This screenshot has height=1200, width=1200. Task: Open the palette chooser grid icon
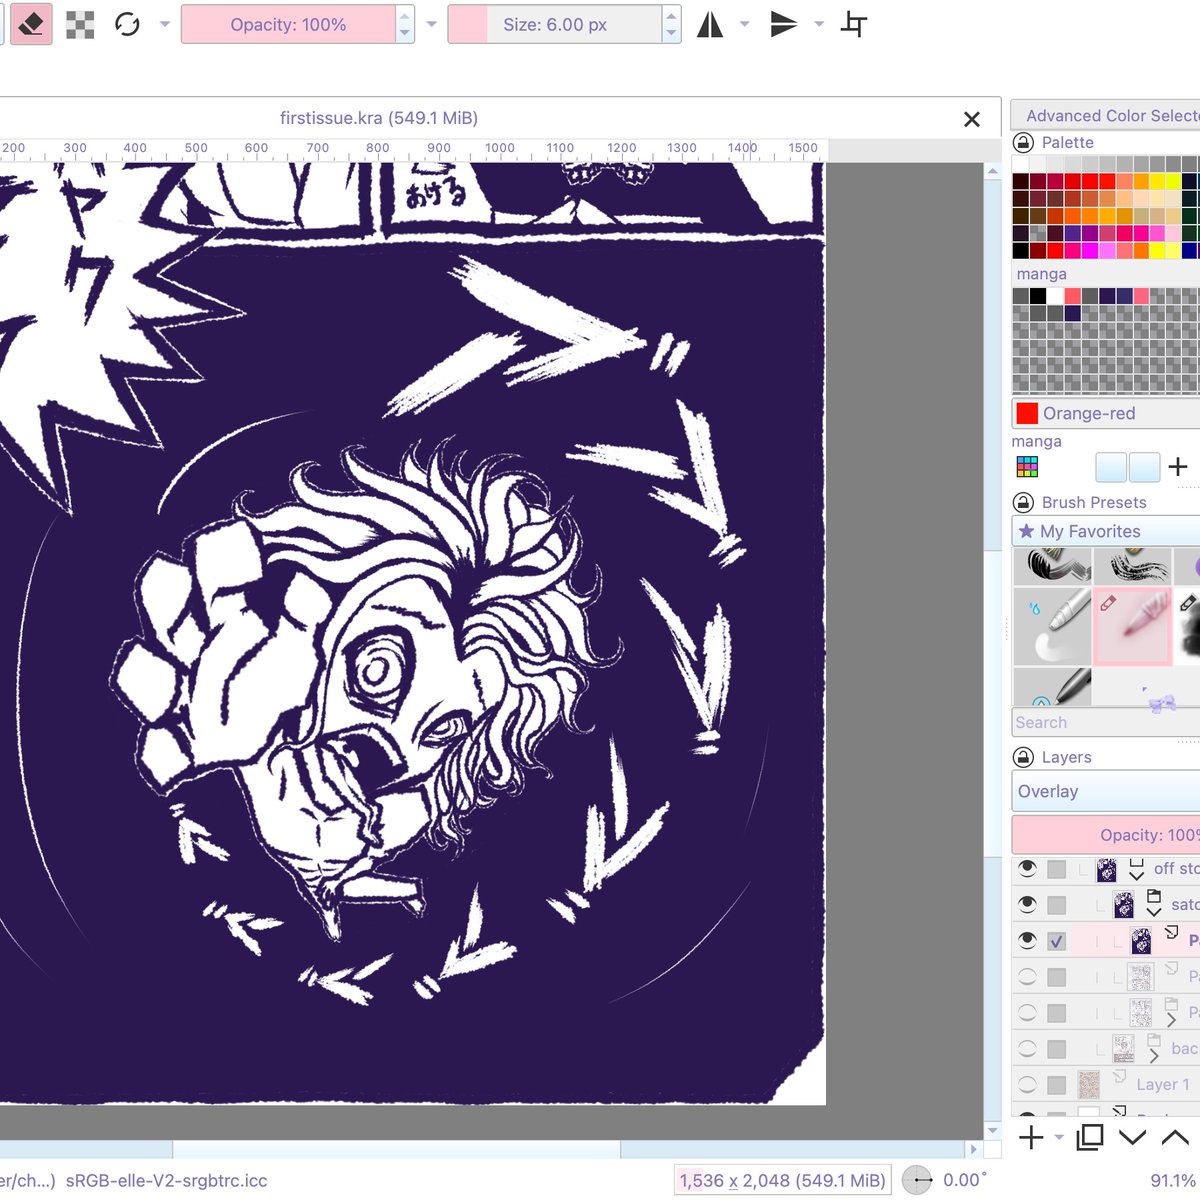(1027, 467)
